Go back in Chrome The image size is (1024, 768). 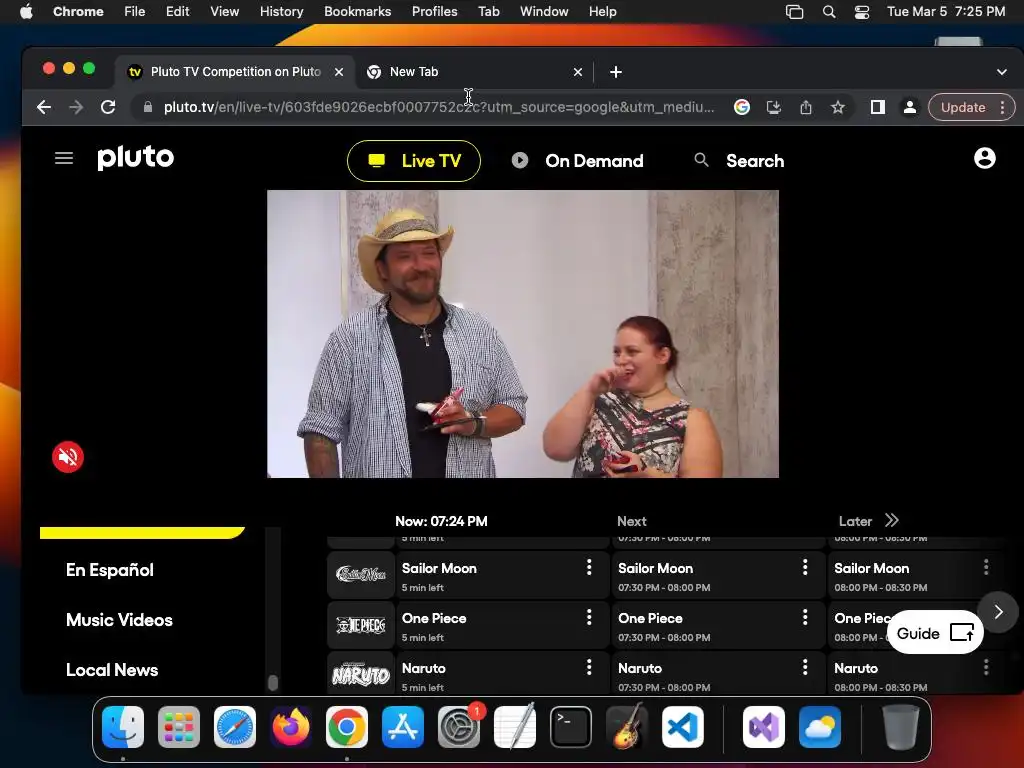44,107
